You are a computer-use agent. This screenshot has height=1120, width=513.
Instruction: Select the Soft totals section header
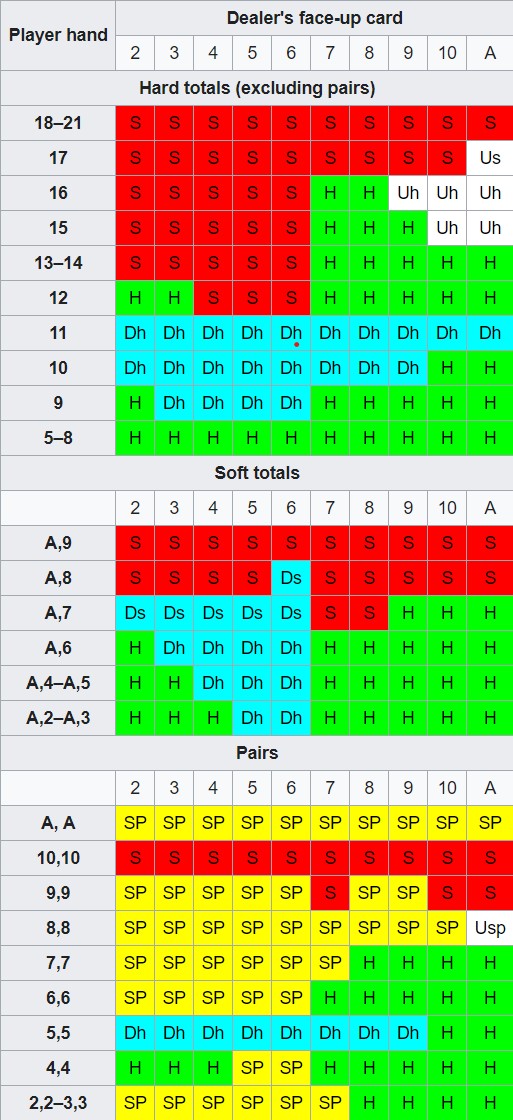pyautogui.click(x=256, y=473)
